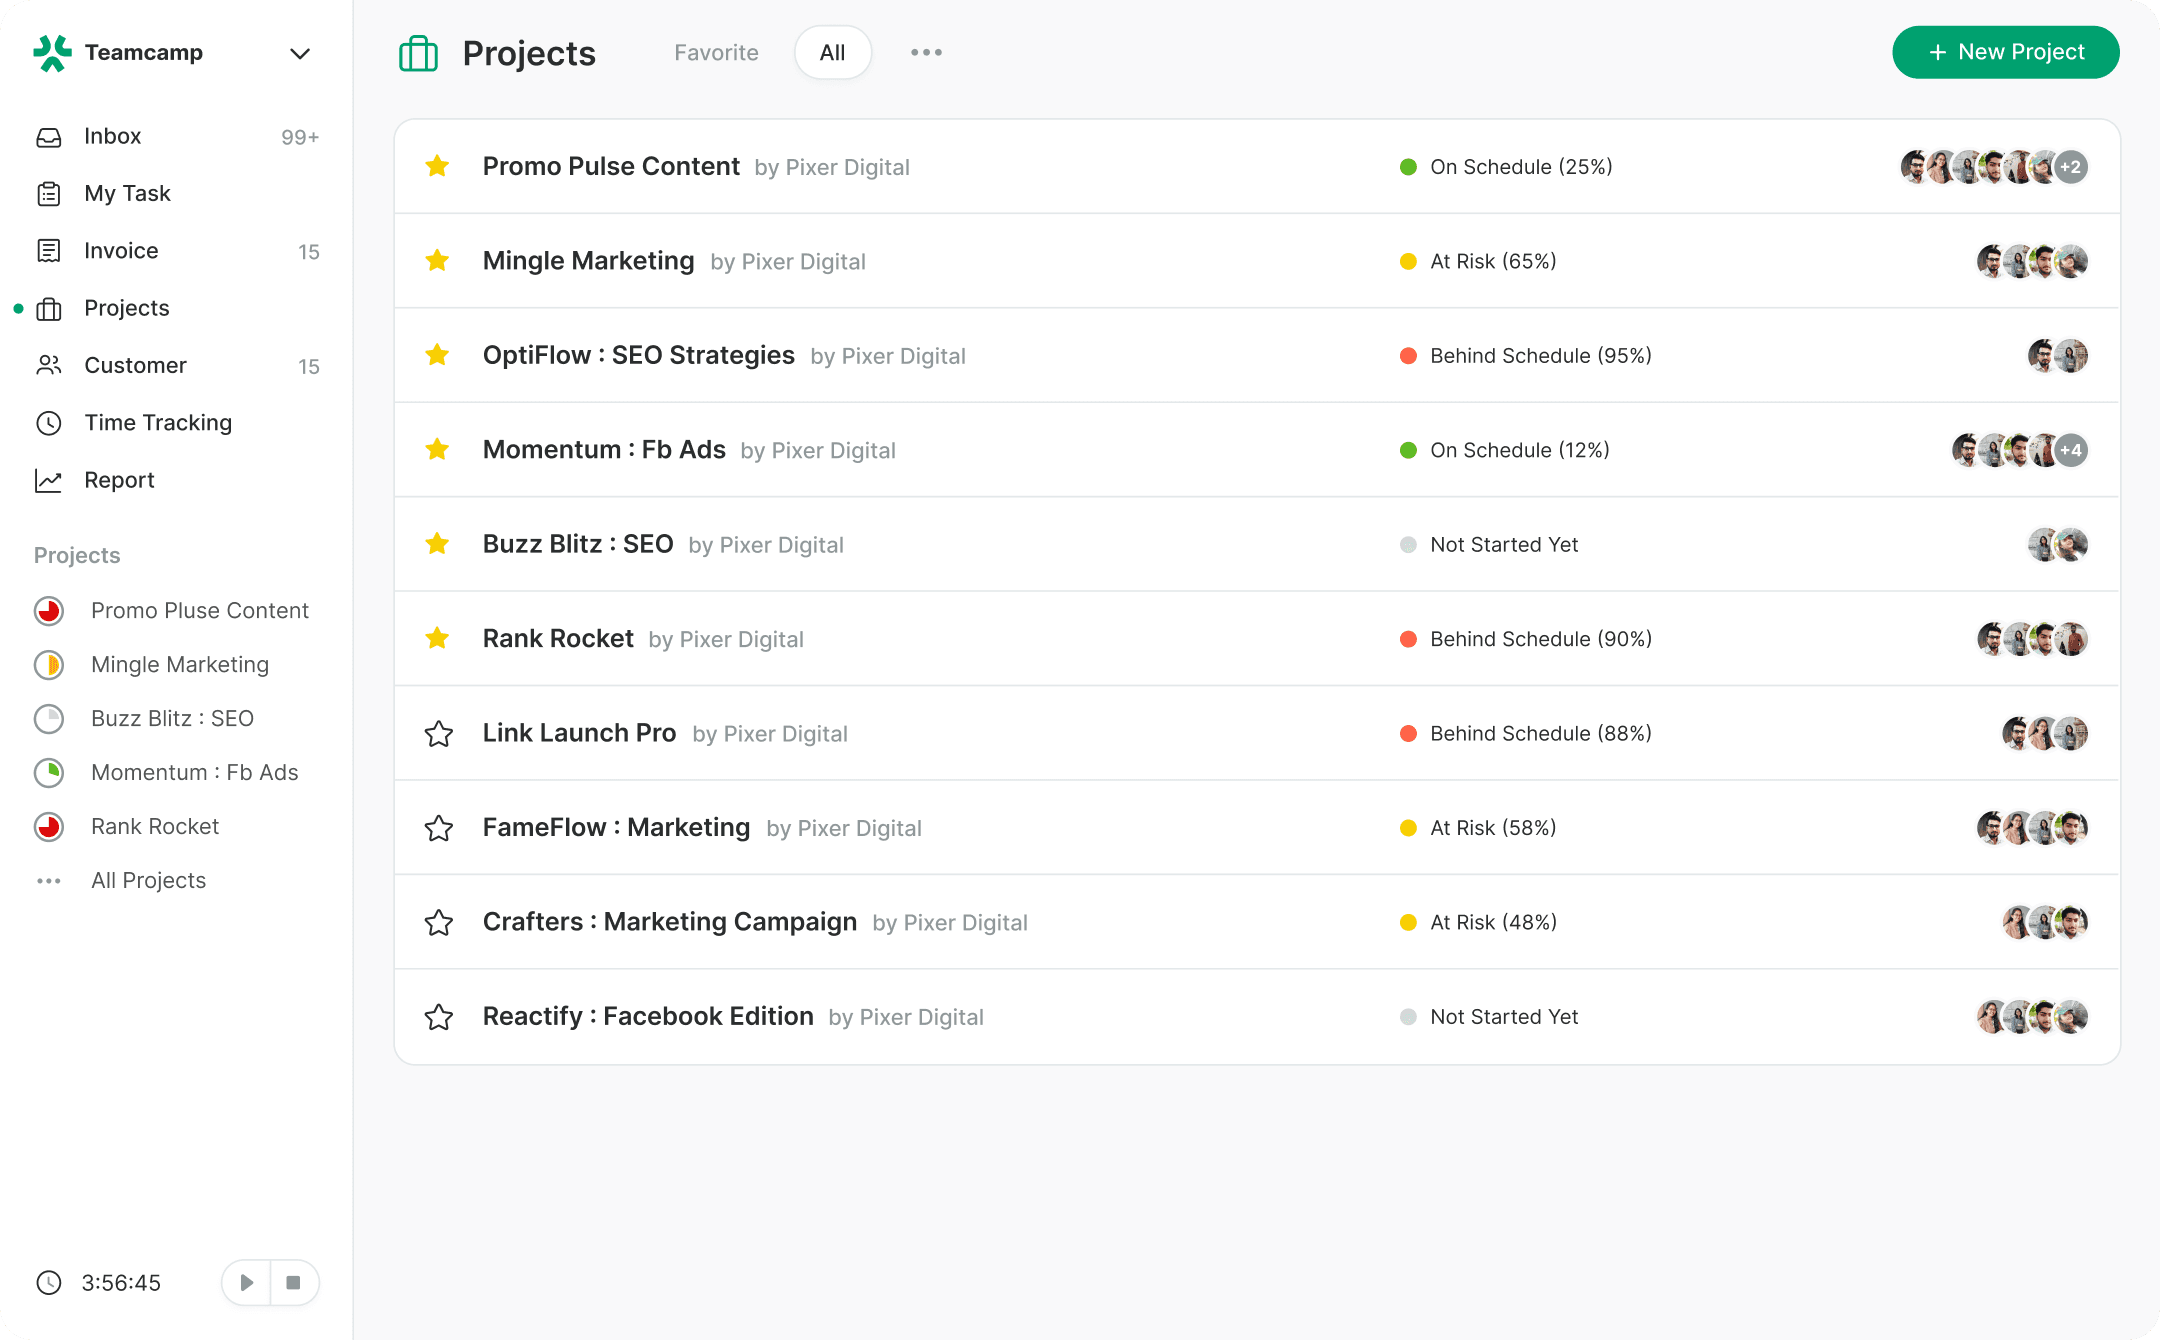Toggle the Momentum : Fb Ads favorite star
This screenshot has width=2160, height=1340.
coord(437,449)
